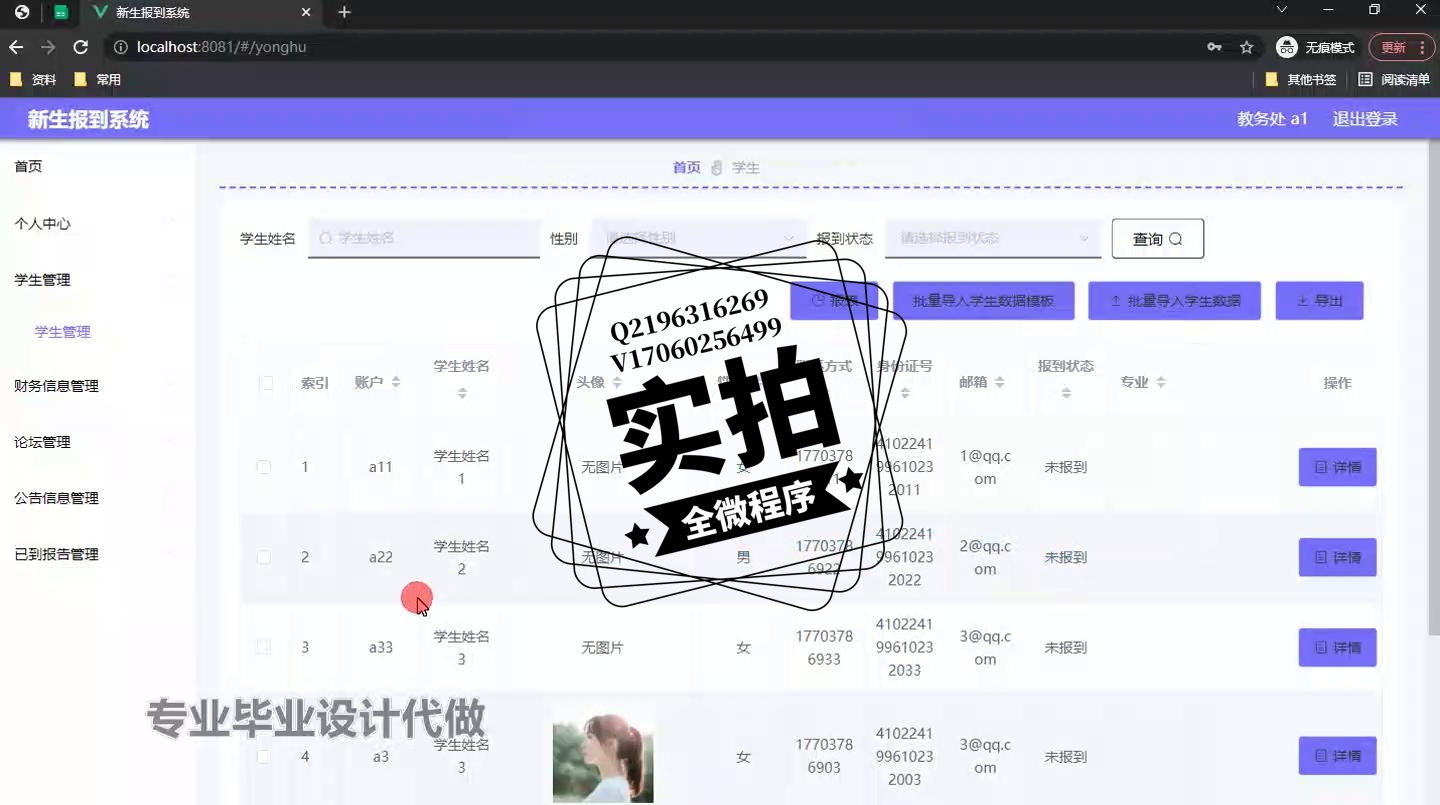This screenshot has height=805, width=1440.
Task: Click the 1@qq.com email cell
Action: pos(985,467)
